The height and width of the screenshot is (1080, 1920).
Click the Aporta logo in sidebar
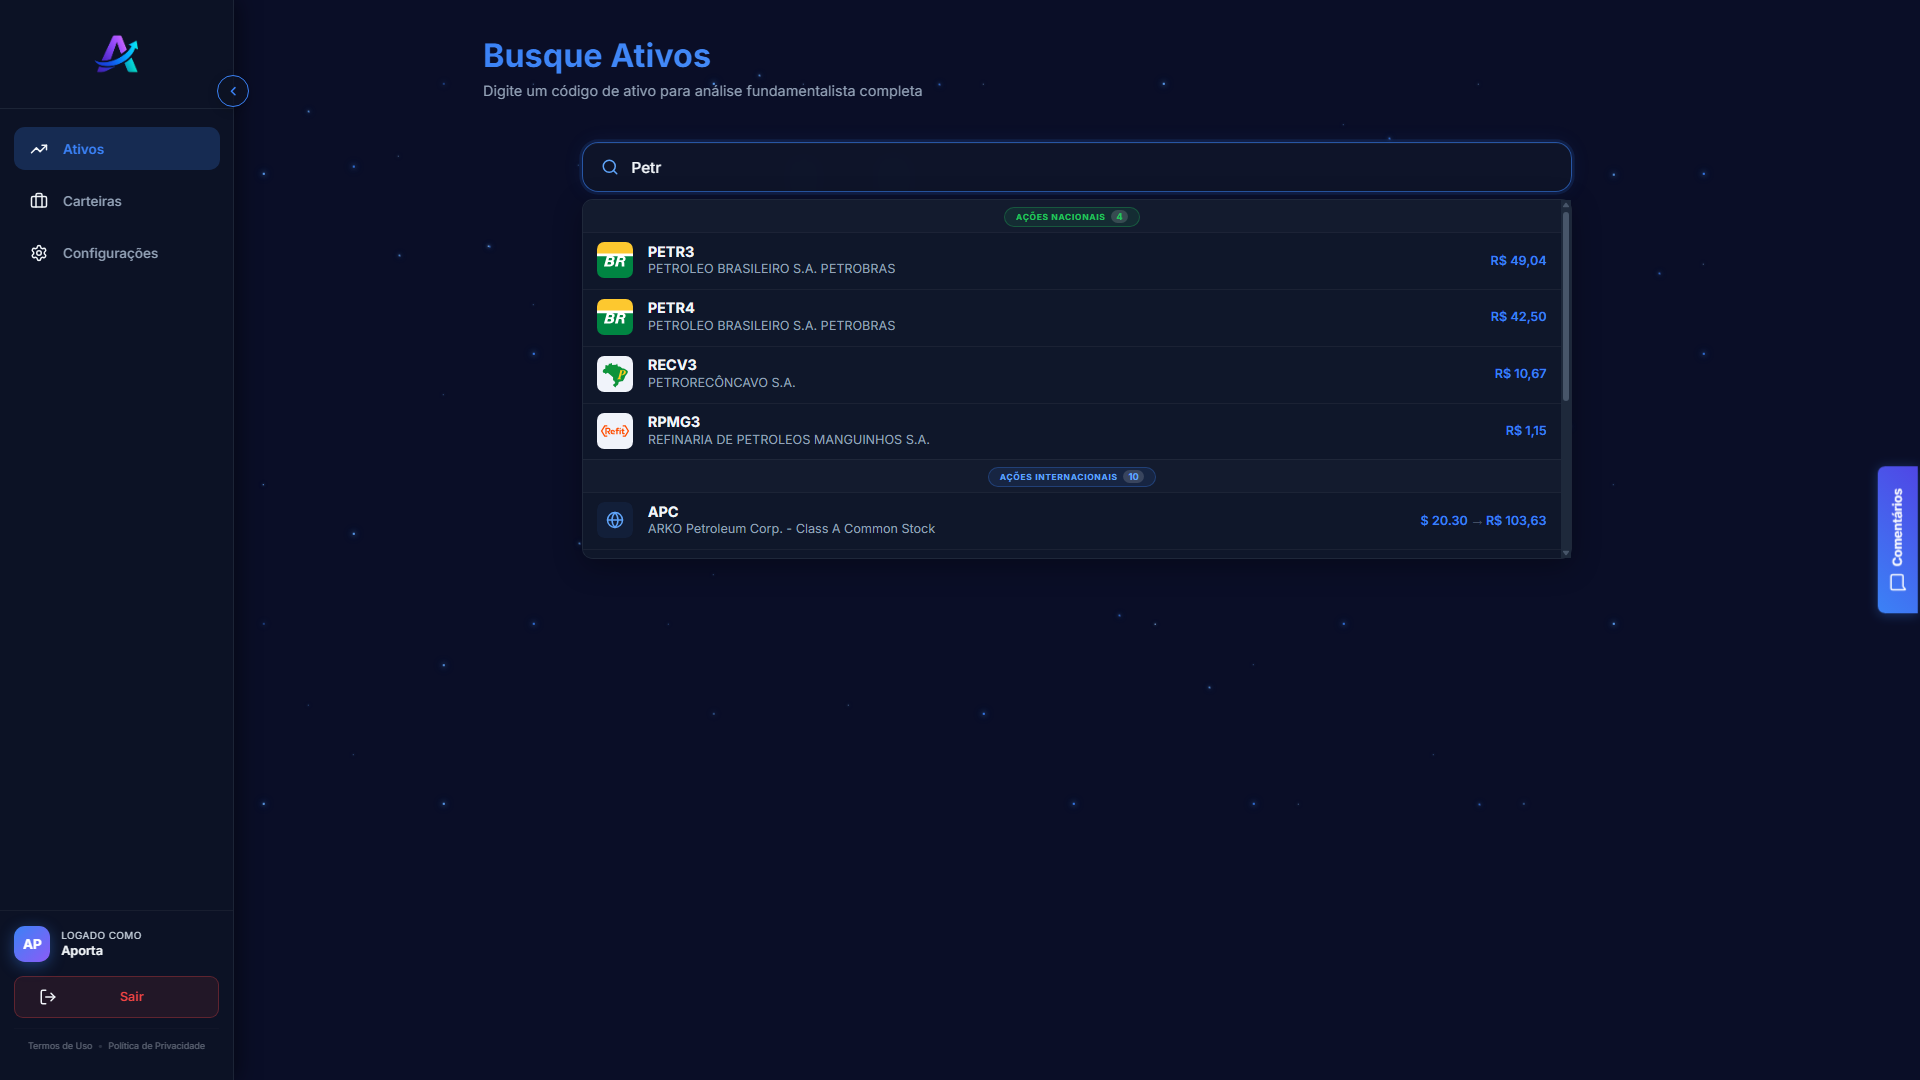click(117, 54)
